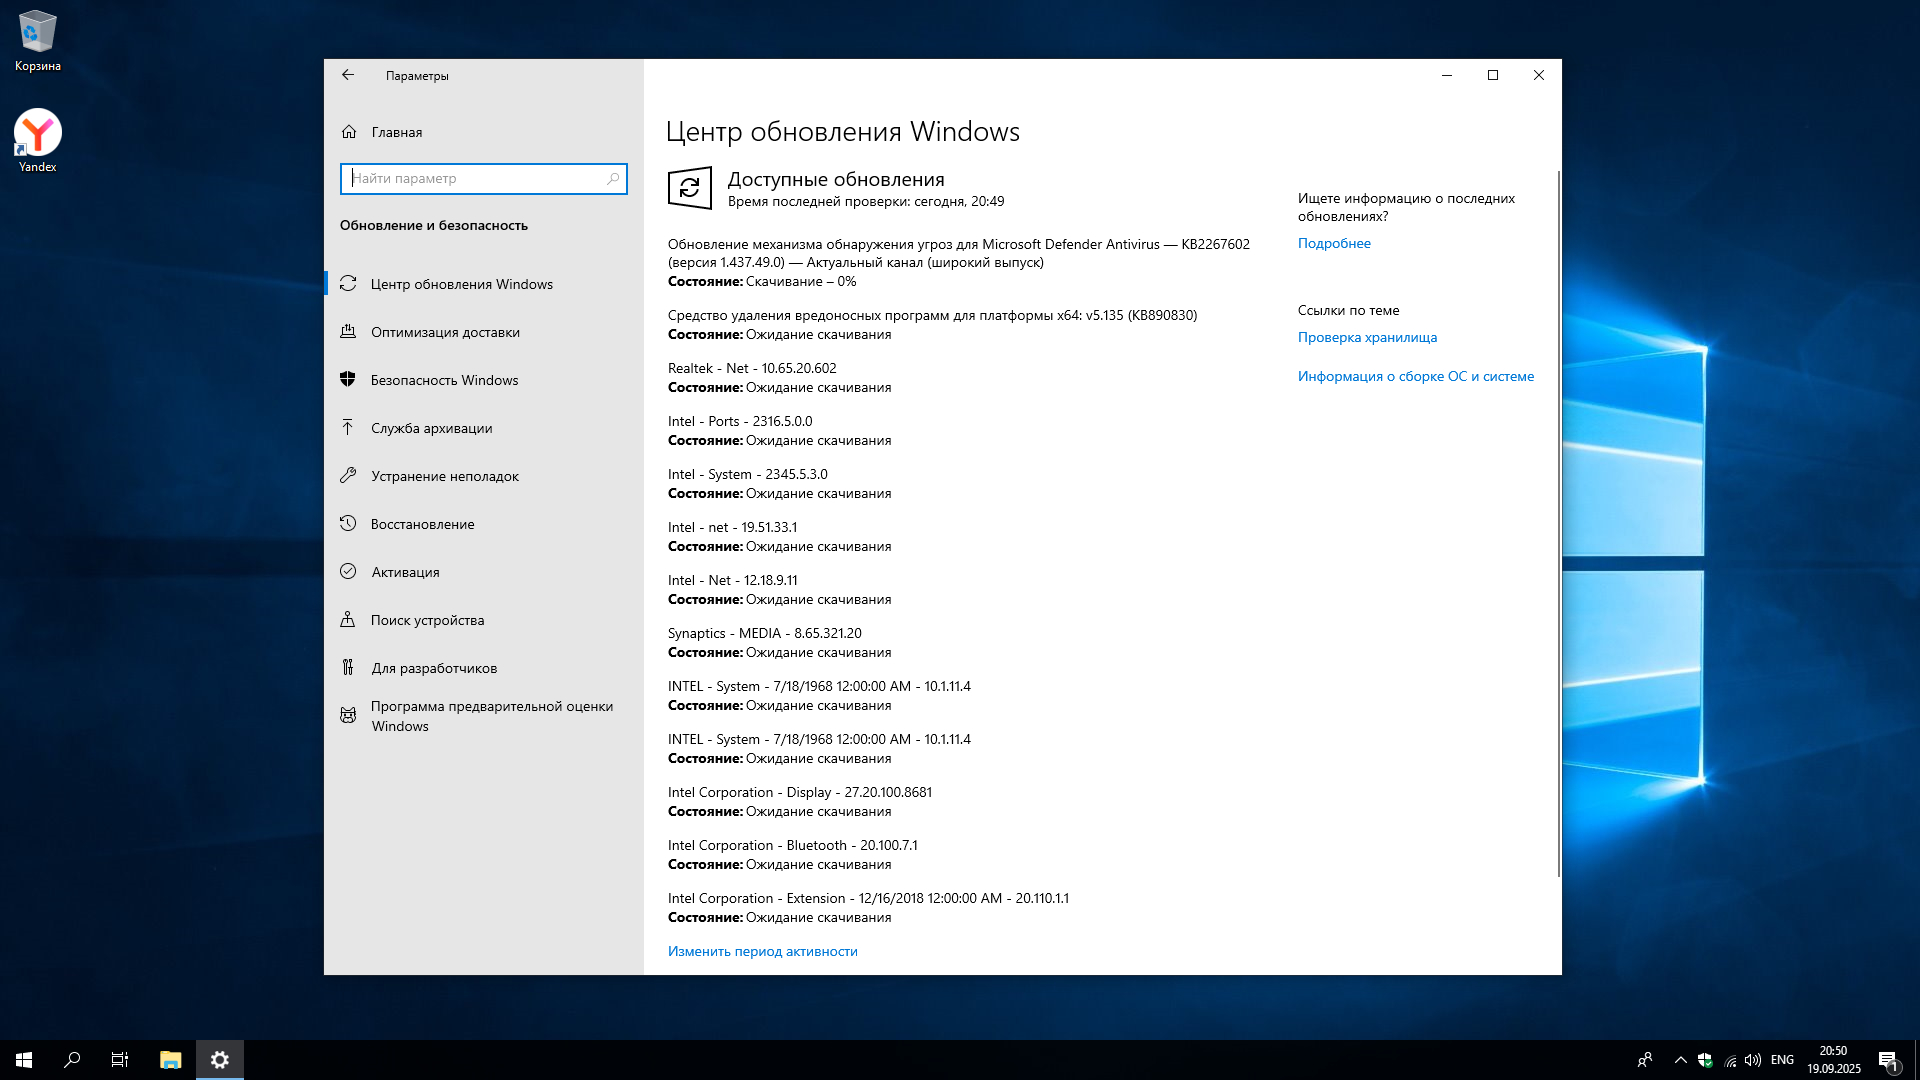The height and width of the screenshot is (1080, 1920).
Task: Click the Найти параметр search field
Action: [x=476, y=179]
